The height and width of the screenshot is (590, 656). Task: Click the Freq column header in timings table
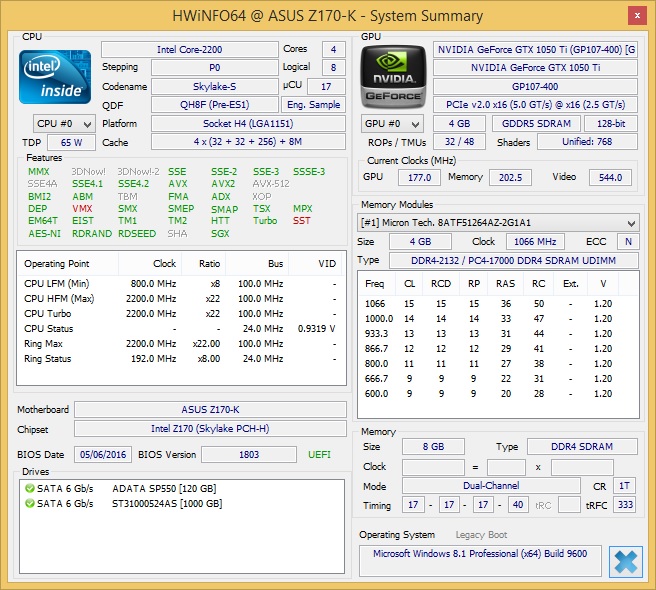377,284
